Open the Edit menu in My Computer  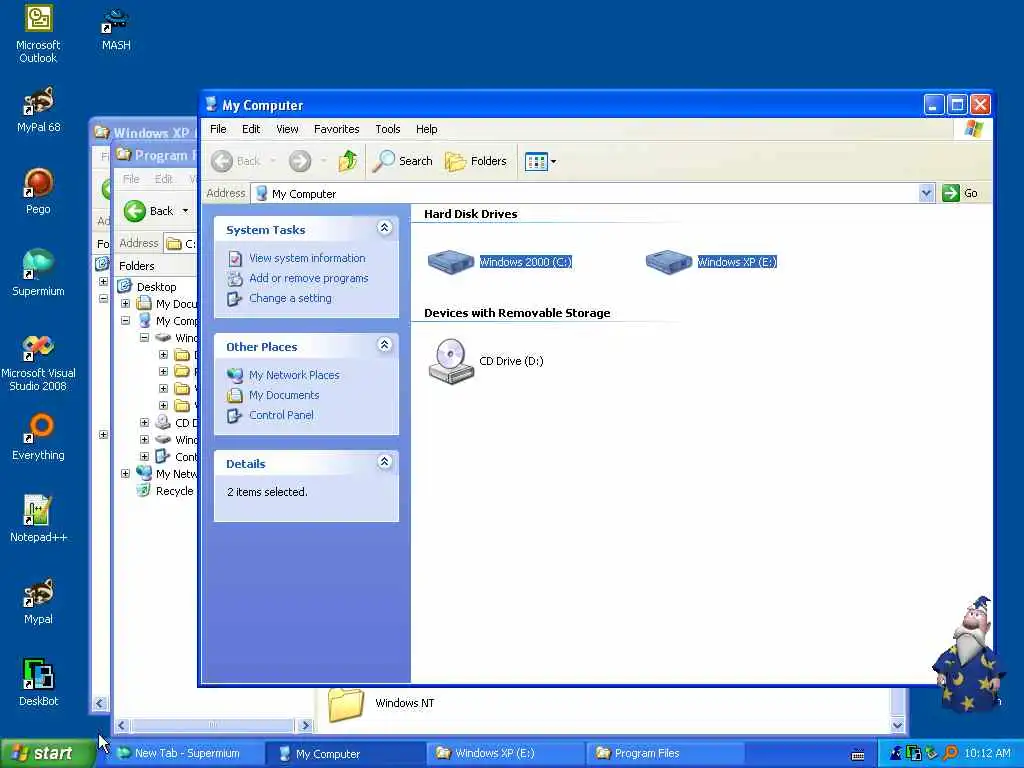(251, 129)
